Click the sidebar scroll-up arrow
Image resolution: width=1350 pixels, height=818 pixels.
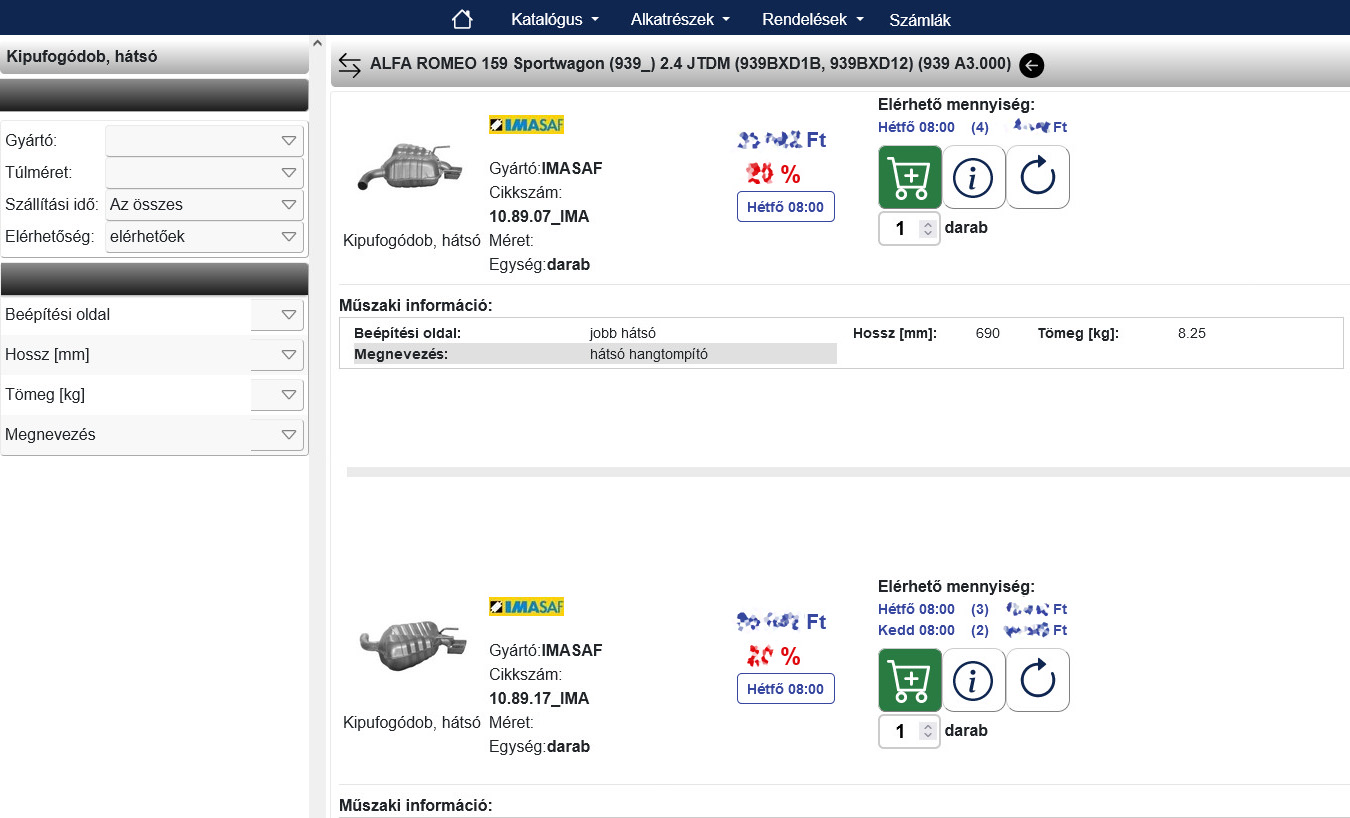318,44
